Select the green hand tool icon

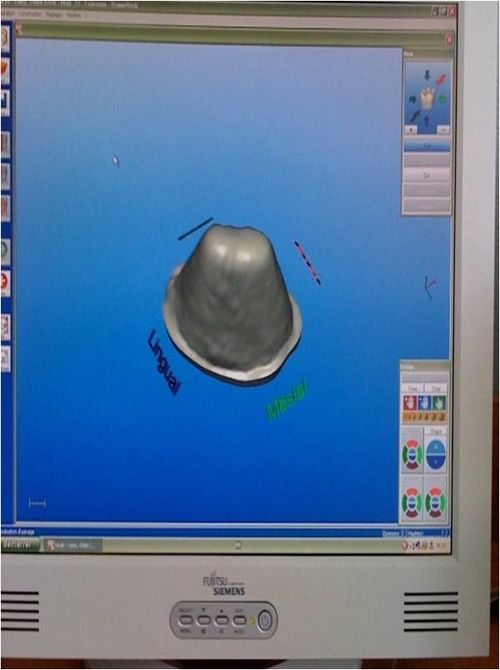pyautogui.click(x=438, y=403)
